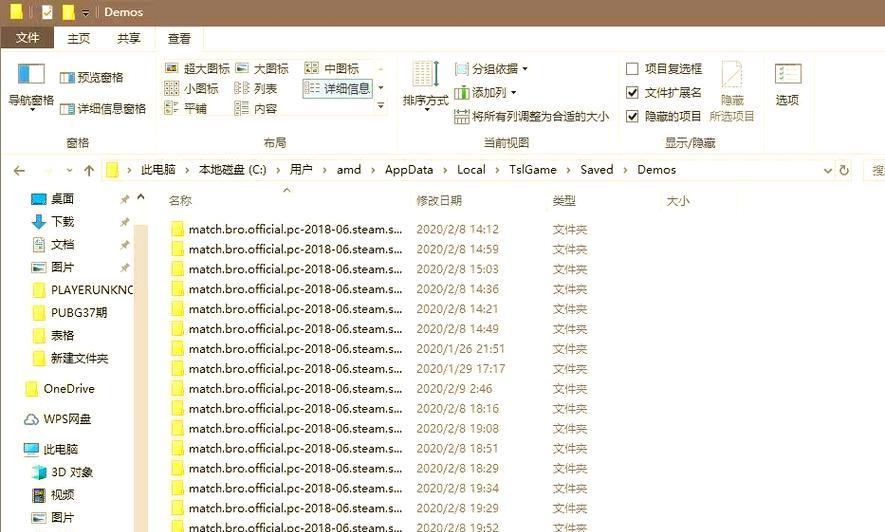Select 详细信息 layout option
Screen dimensions: 885x532
[x=338, y=88]
